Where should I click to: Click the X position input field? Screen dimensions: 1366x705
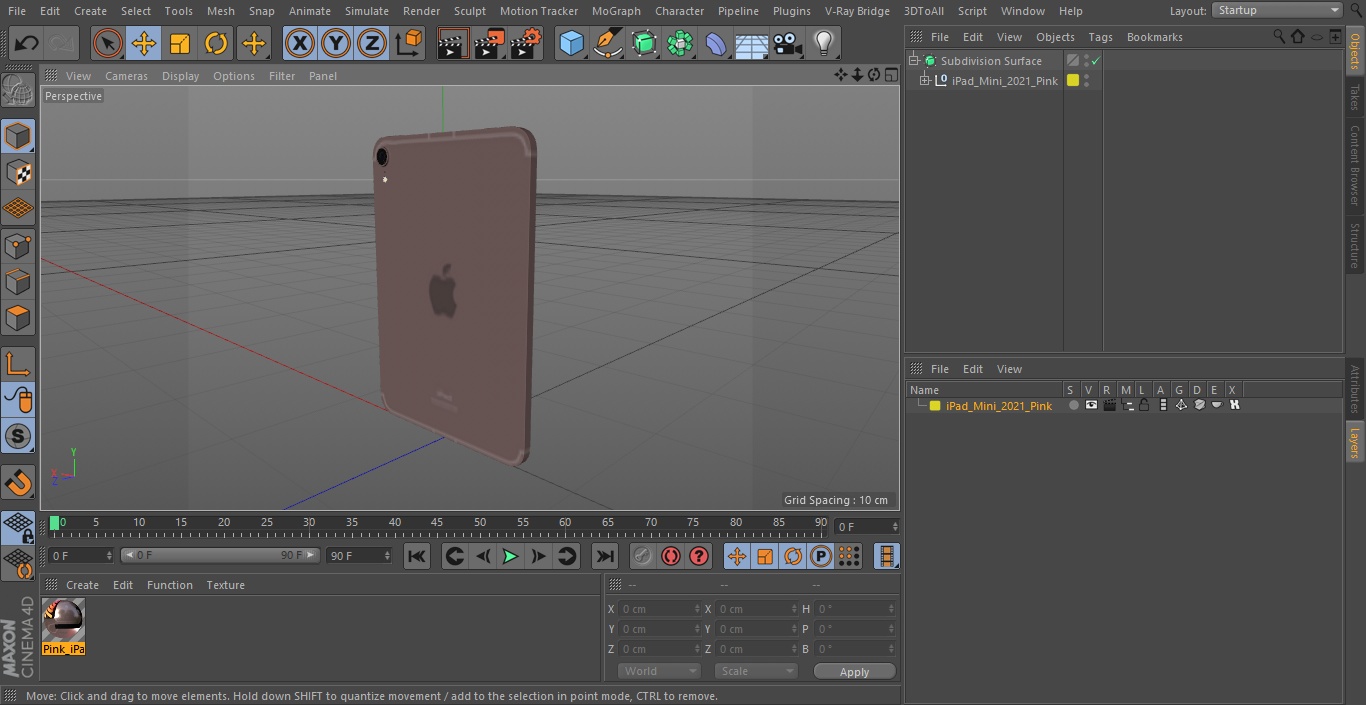(x=659, y=609)
